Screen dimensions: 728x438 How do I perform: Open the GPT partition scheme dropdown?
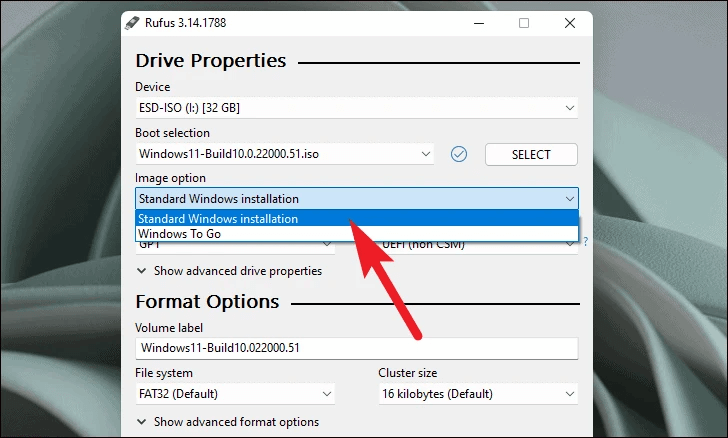coord(235,244)
